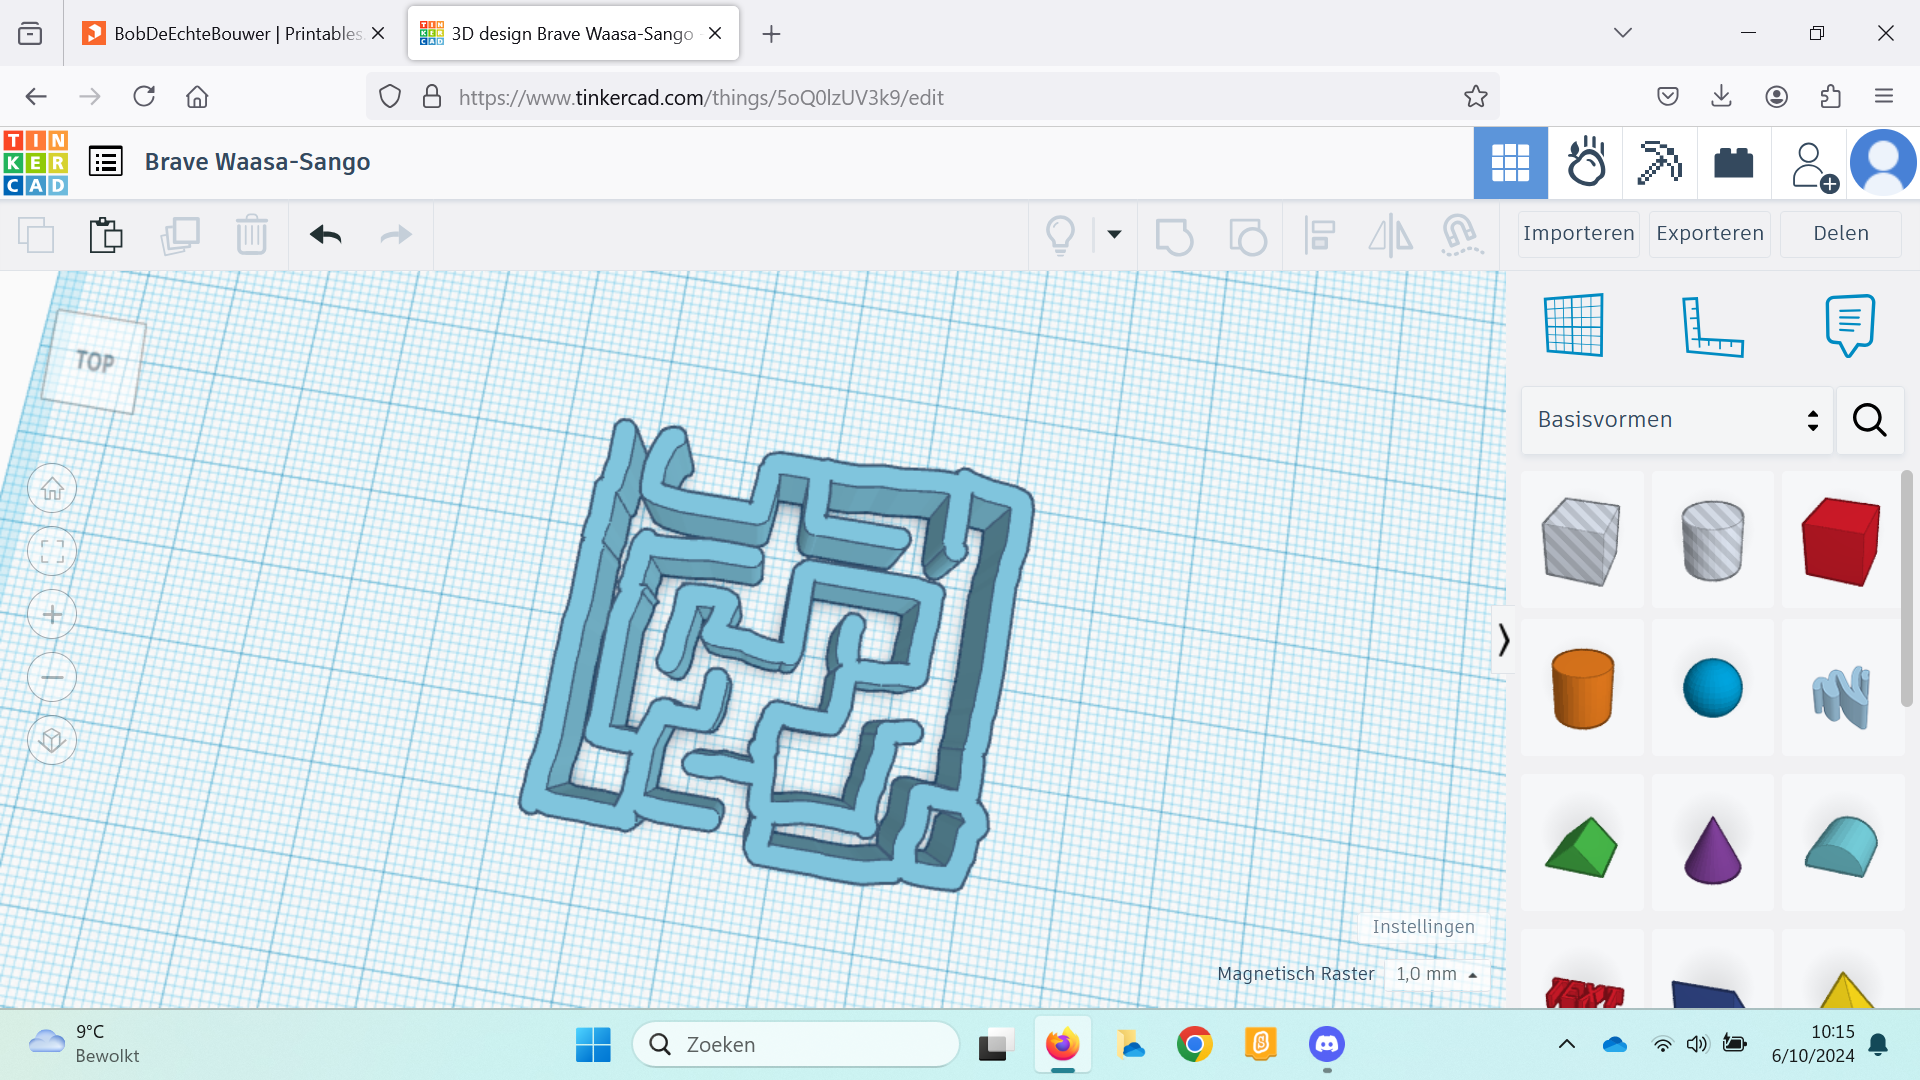Image resolution: width=1920 pixels, height=1080 pixels.
Task: Click the Mirror tool icon
Action: click(1390, 236)
